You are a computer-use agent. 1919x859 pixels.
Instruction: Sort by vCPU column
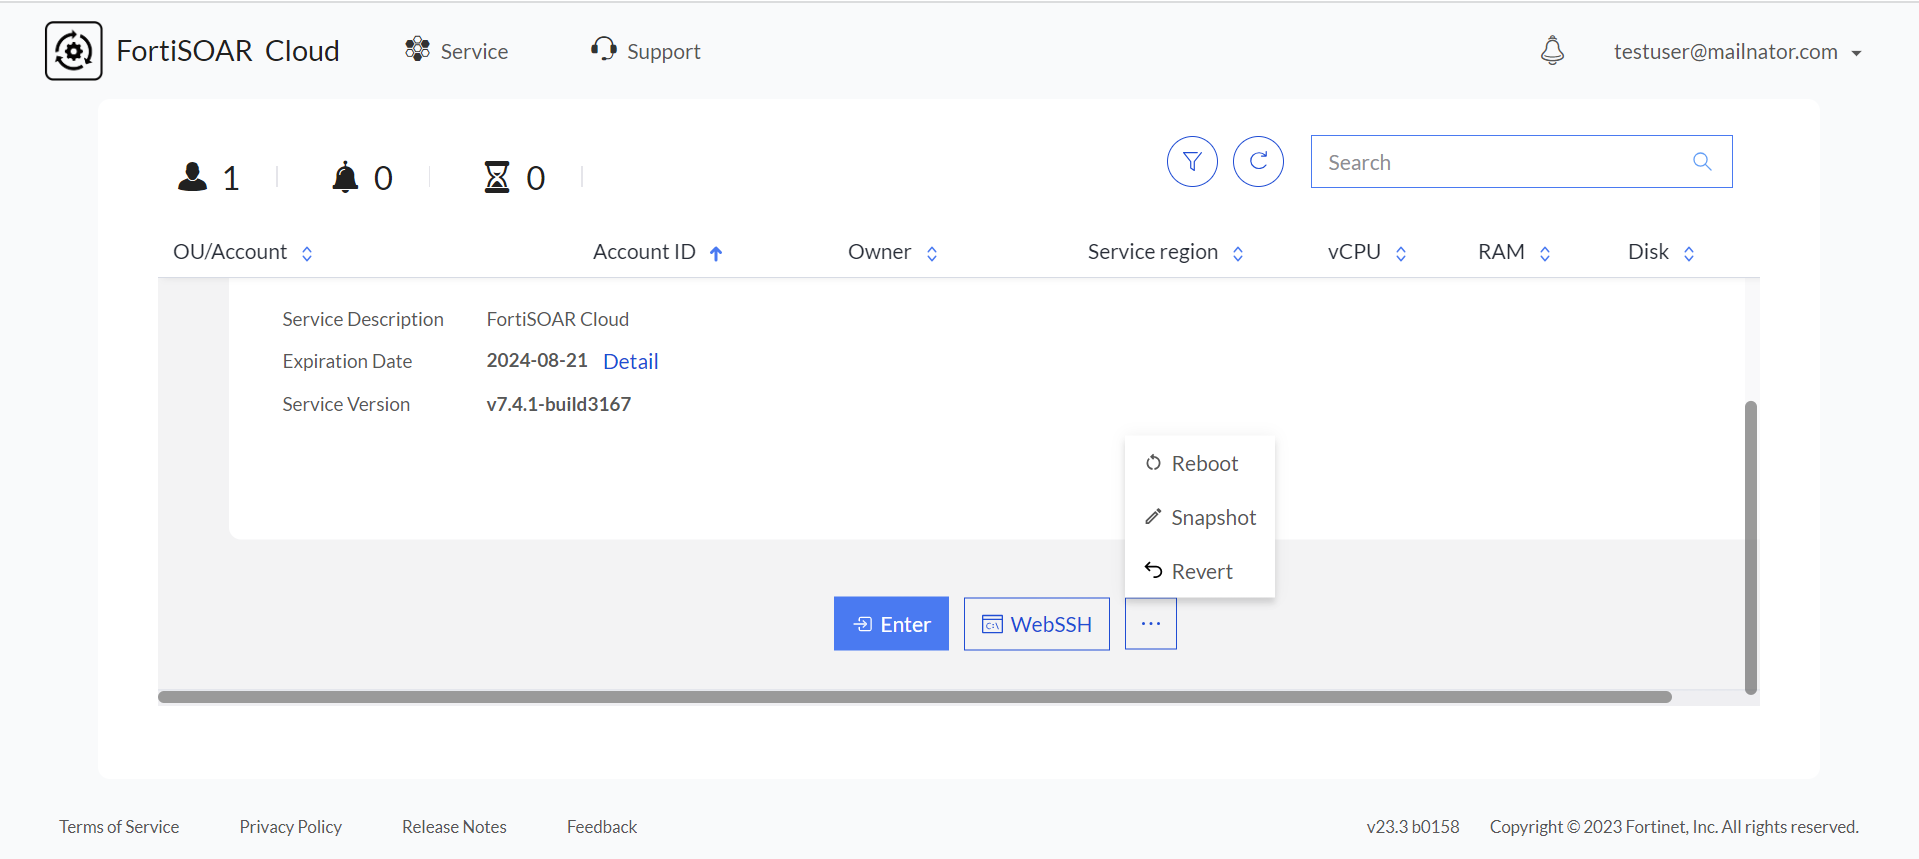point(1367,252)
